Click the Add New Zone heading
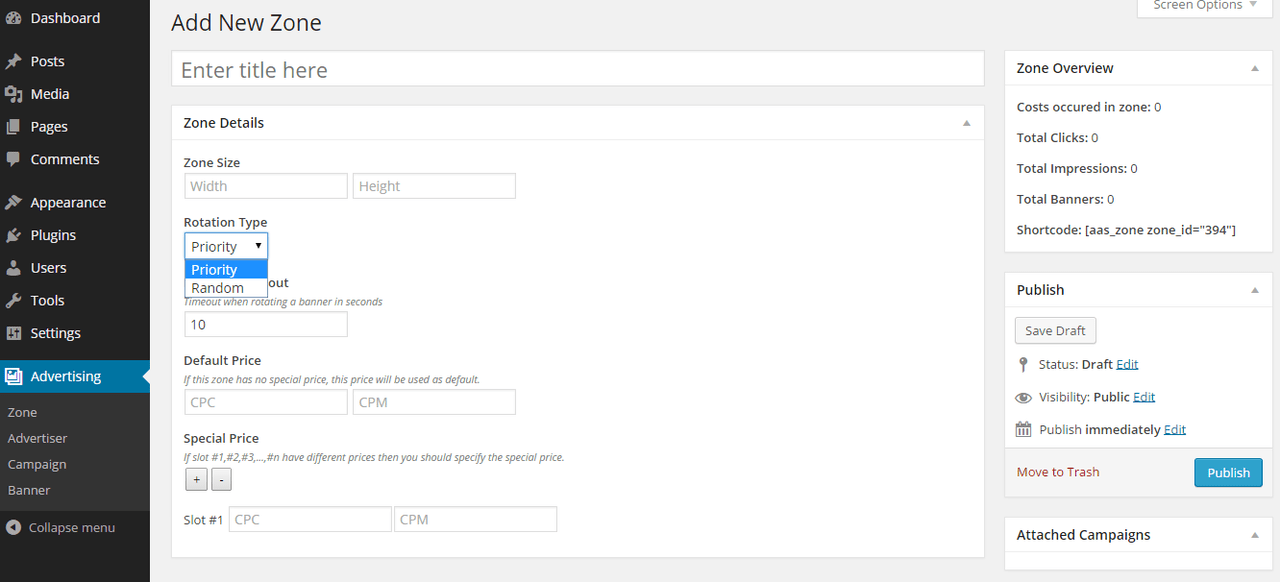 (x=246, y=23)
